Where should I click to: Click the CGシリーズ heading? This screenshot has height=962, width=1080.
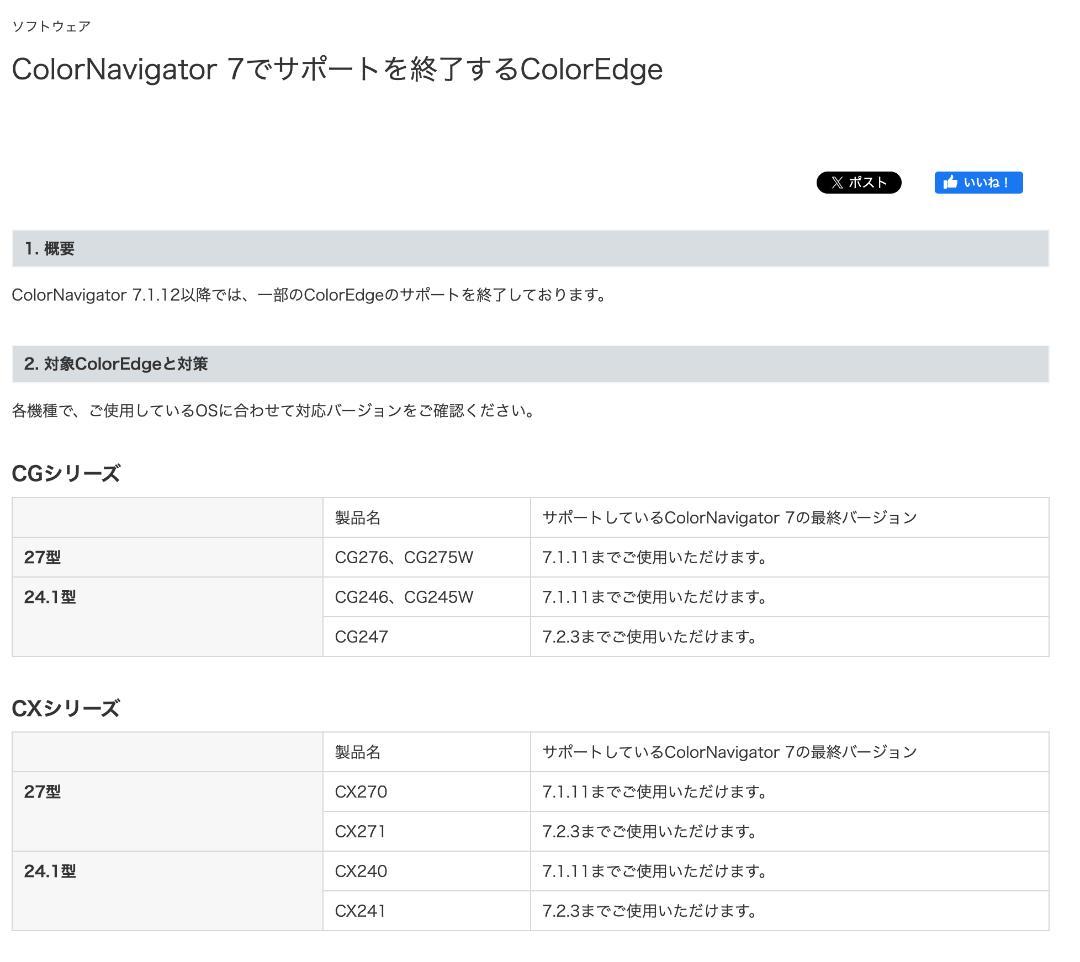tap(64, 473)
